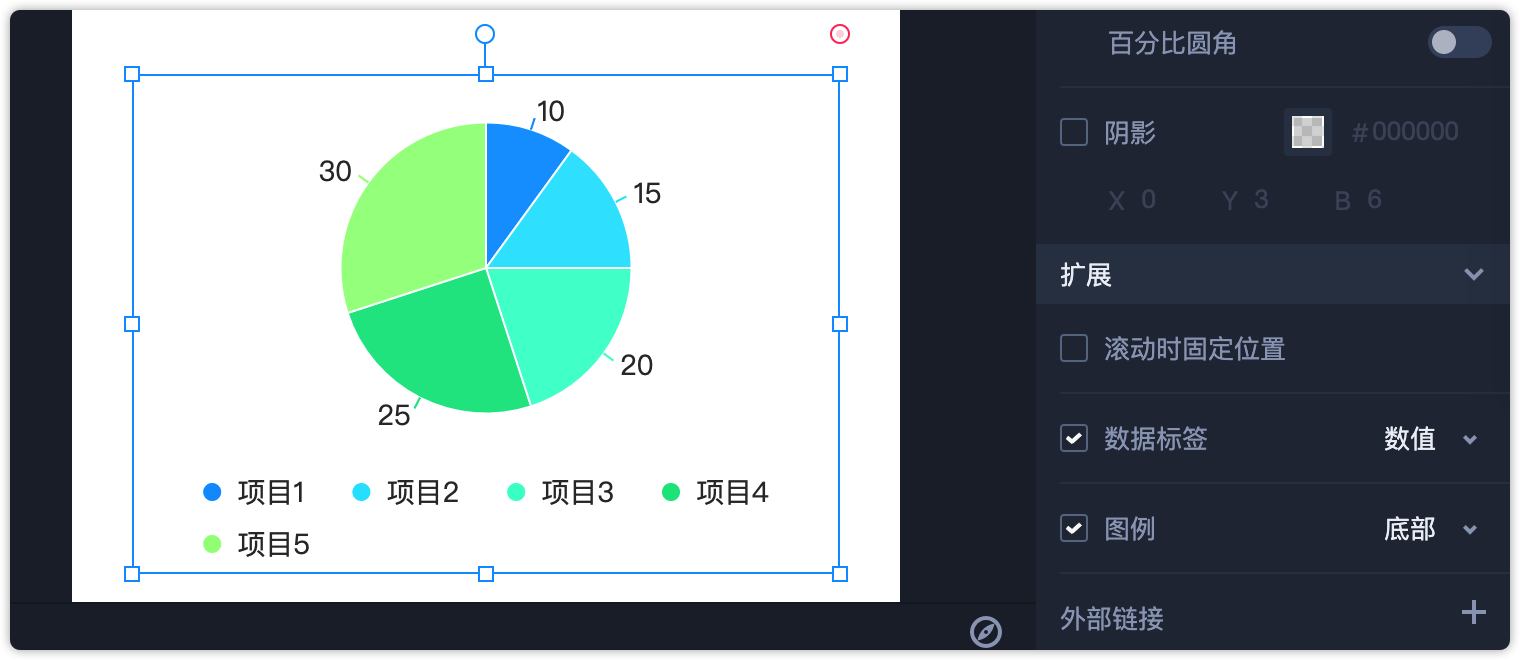The width and height of the screenshot is (1520, 660).
Task: Click the 项目1 blue legend dot
Action: click(x=212, y=492)
